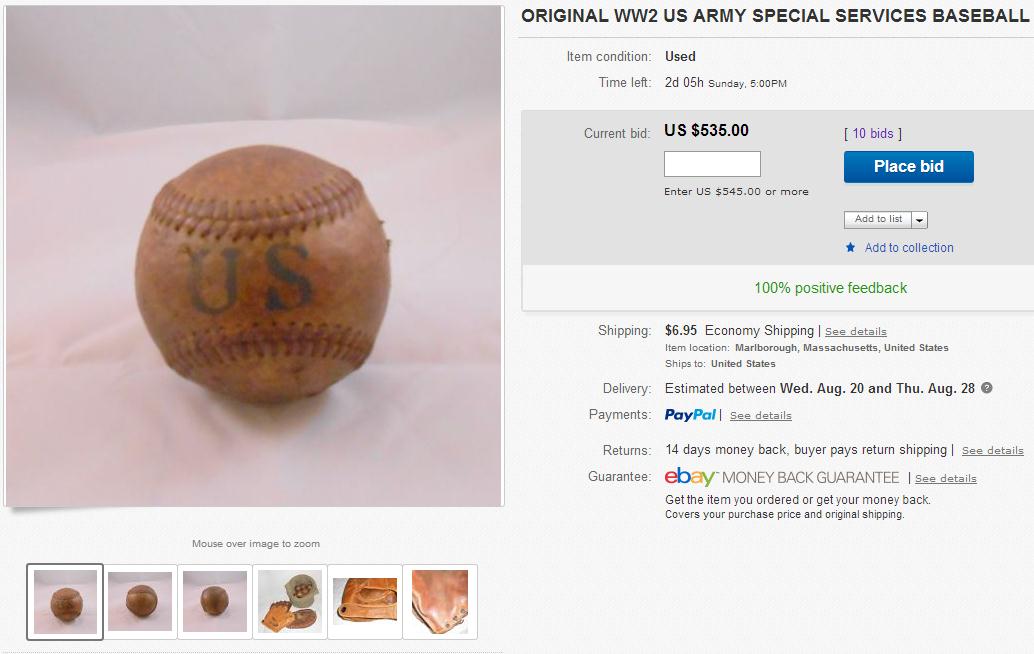Screen dimensions: 1034x654
Task: Select the second baseball thumbnail
Action: click(x=140, y=602)
